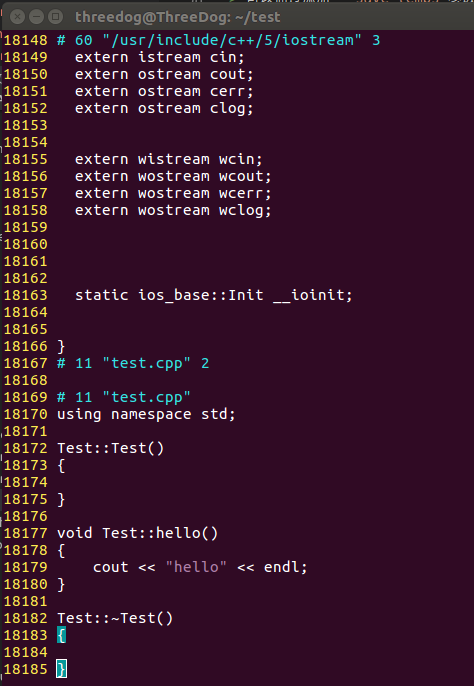Click Test::hello() on line 18177

160,533
